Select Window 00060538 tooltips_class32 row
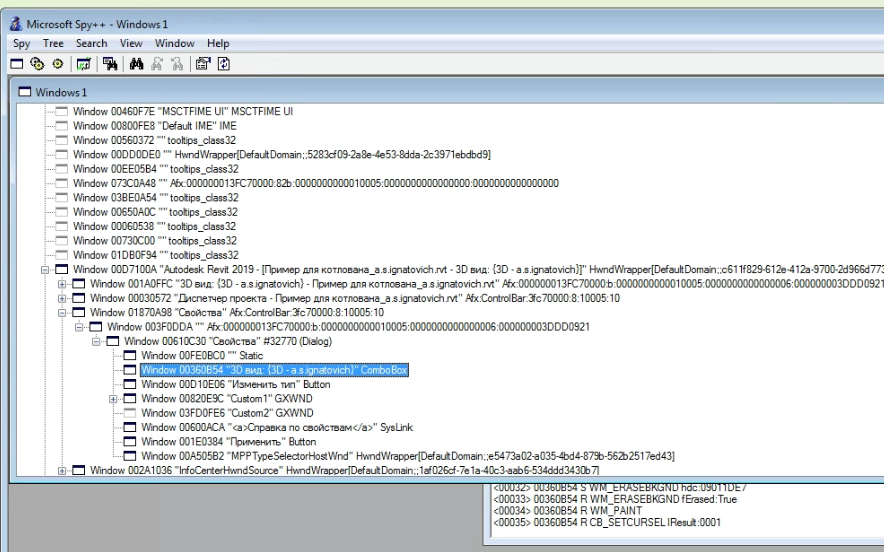The image size is (884, 552). click(x=154, y=227)
